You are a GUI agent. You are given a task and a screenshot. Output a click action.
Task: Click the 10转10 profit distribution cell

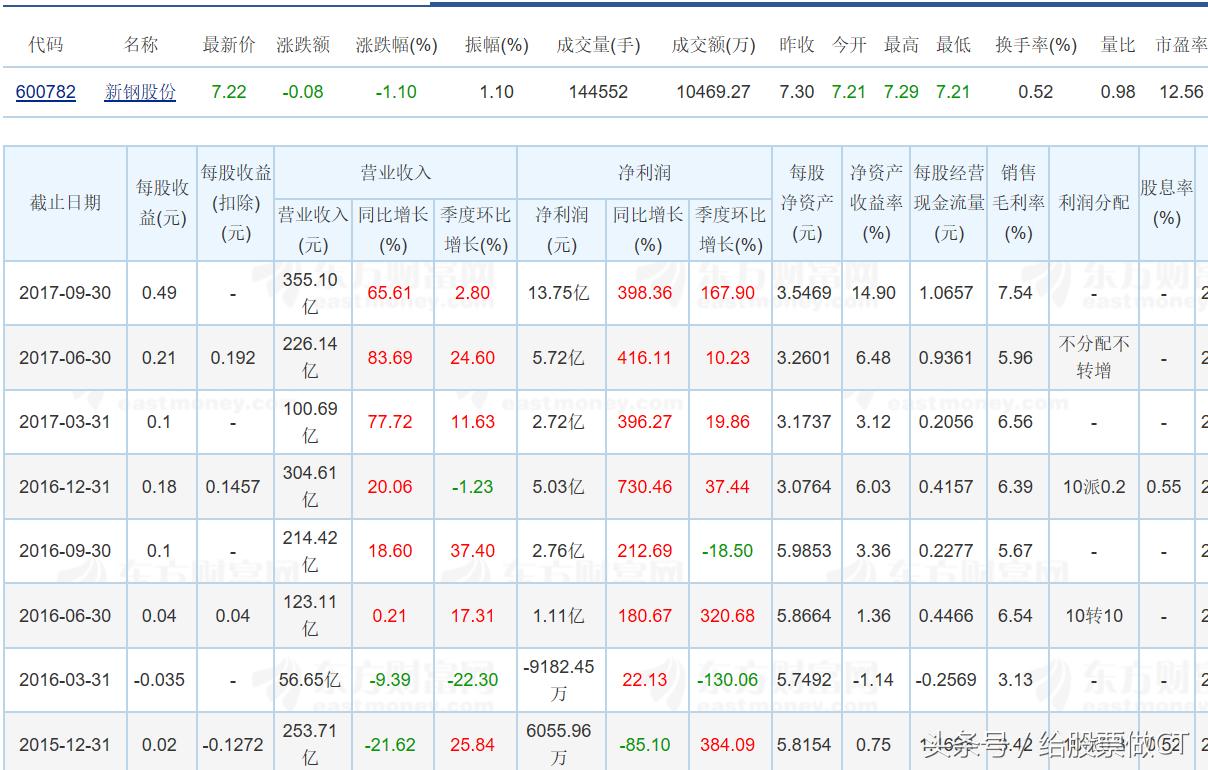click(1094, 615)
